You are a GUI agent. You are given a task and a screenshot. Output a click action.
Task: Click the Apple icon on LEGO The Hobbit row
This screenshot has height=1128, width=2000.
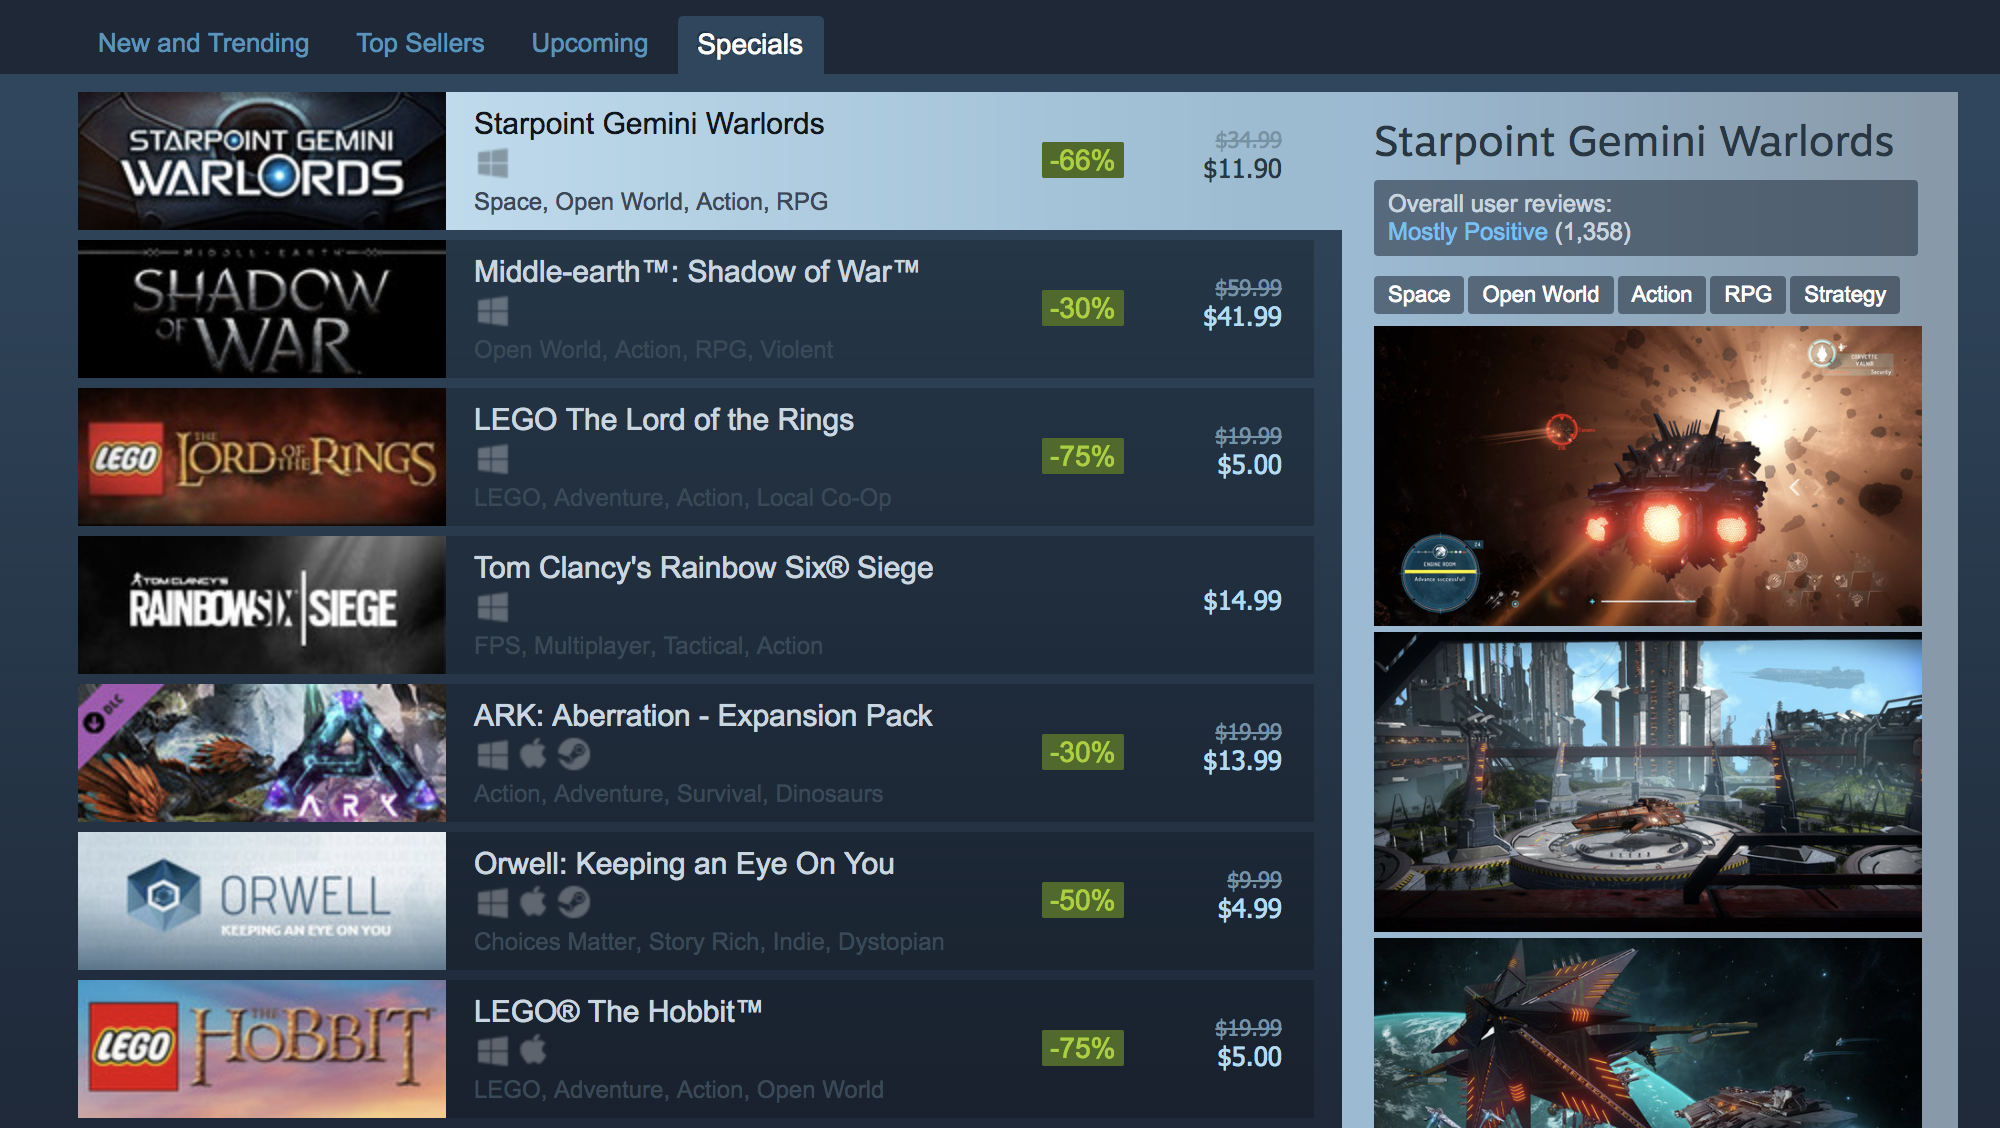[533, 1050]
